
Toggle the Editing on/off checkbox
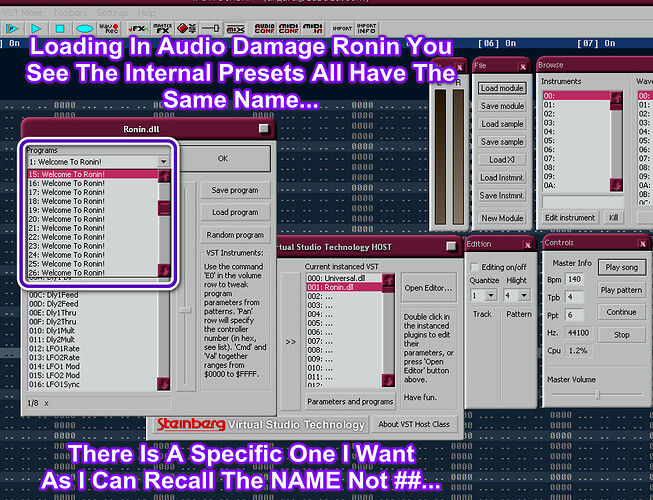pos(474,267)
